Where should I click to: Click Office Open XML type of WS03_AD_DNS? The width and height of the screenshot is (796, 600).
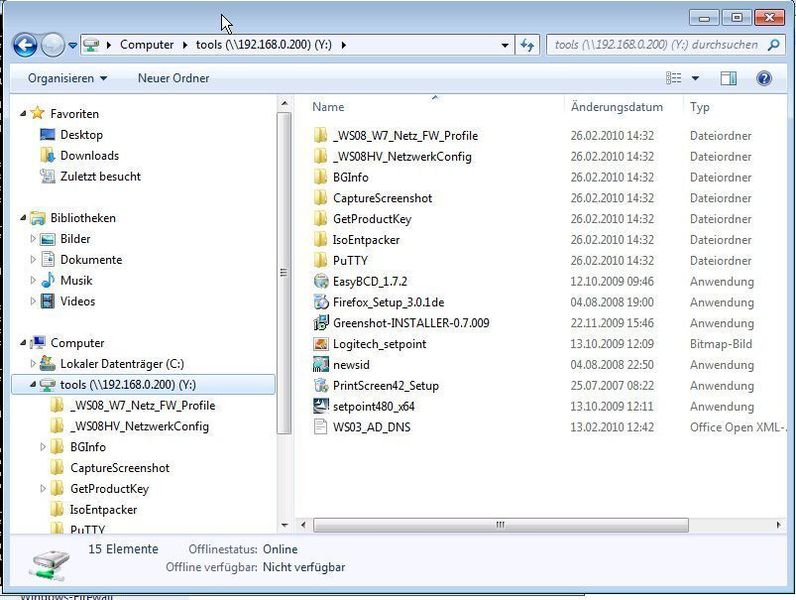tap(737, 427)
